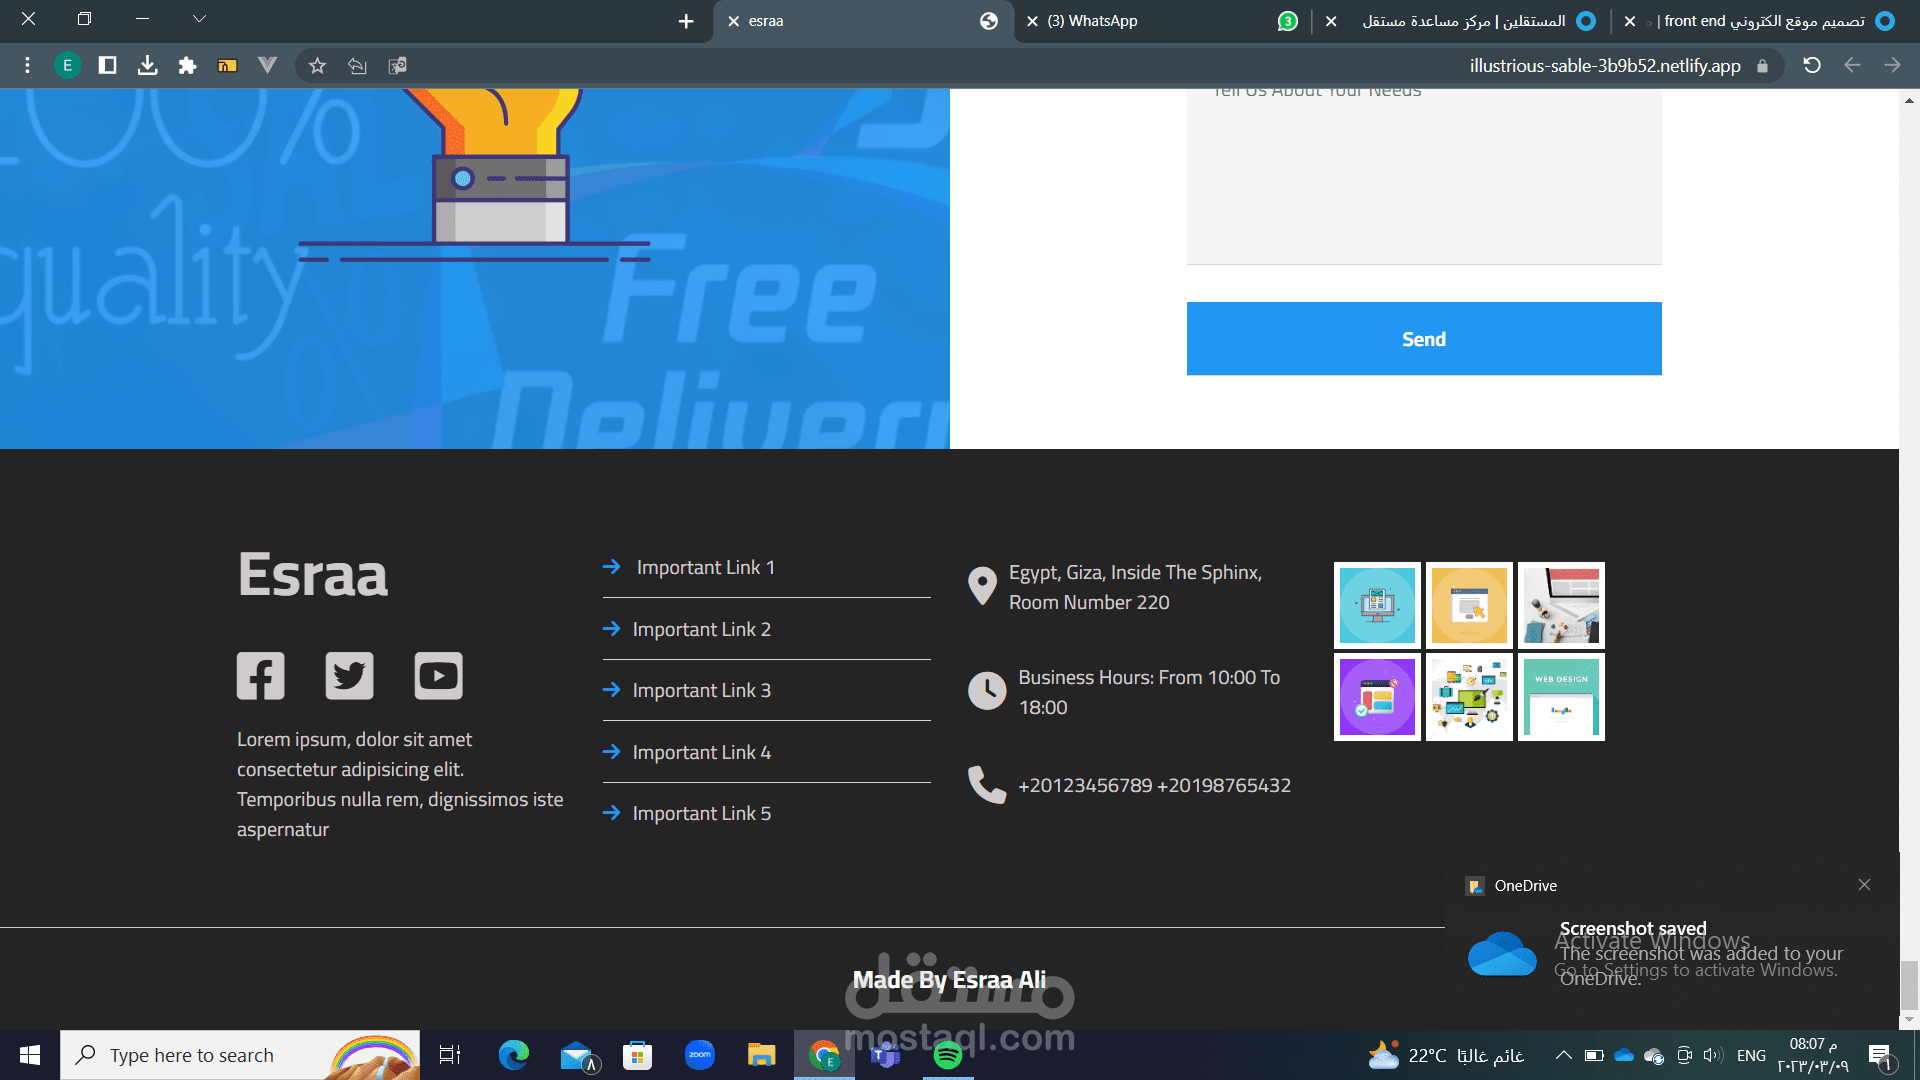Click the location pin icon beside address
Image resolution: width=1920 pixels, height=1080 pixels.
[x=982, y=587]
